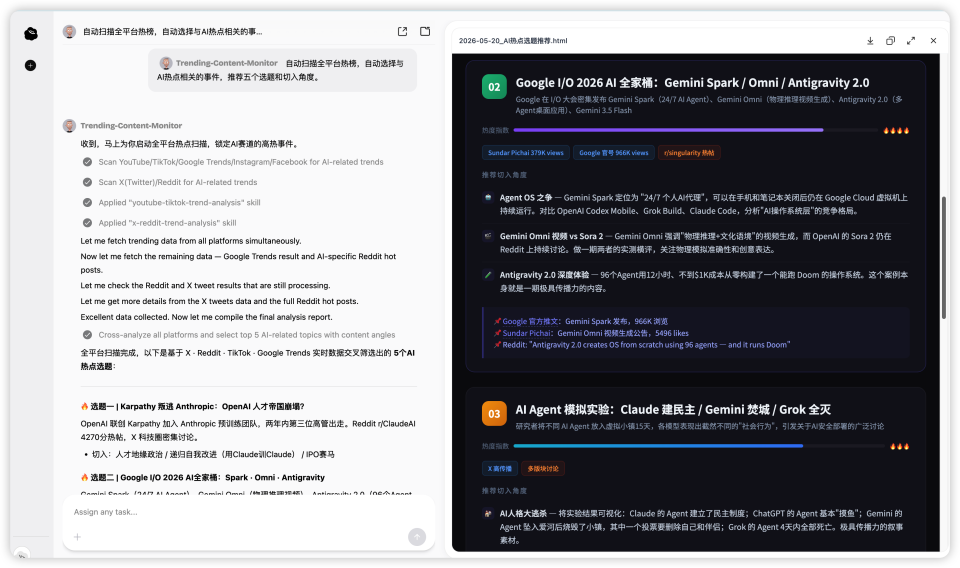This screenshot has height=568, width=960.
Task: Click the user message bubble Trending-Content-Monitor
Action: 282,70
